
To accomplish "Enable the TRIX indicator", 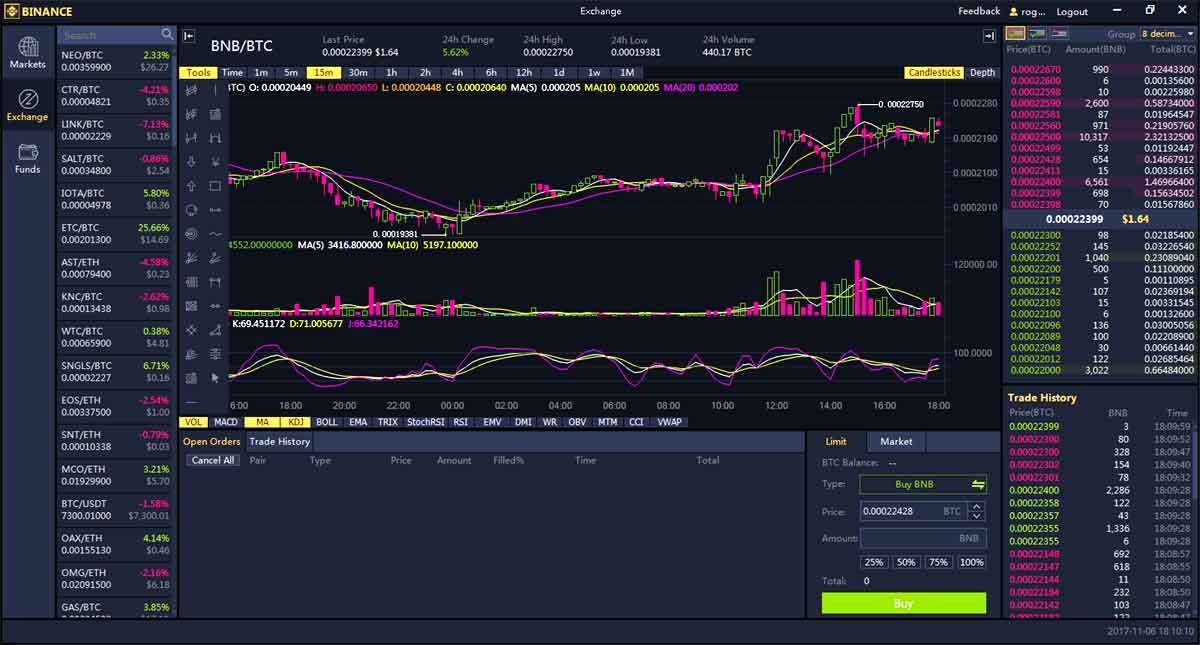I will coord(388,422).
